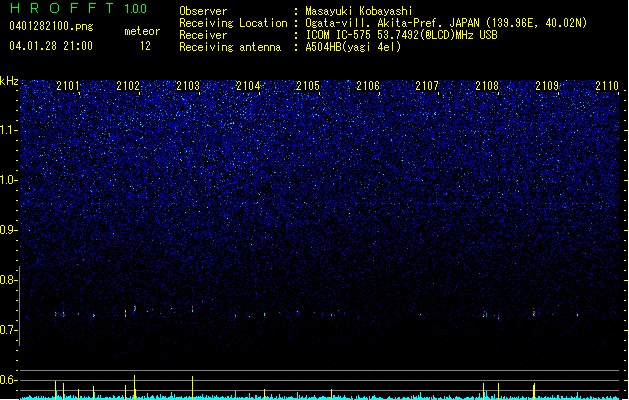Click the 1.0 kHz axis label
The image size is (629, 400).
[8, 180]
